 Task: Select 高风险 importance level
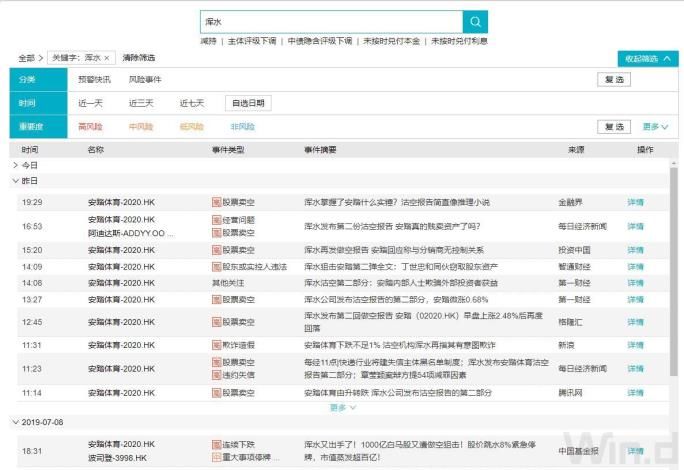coord(90,127)
